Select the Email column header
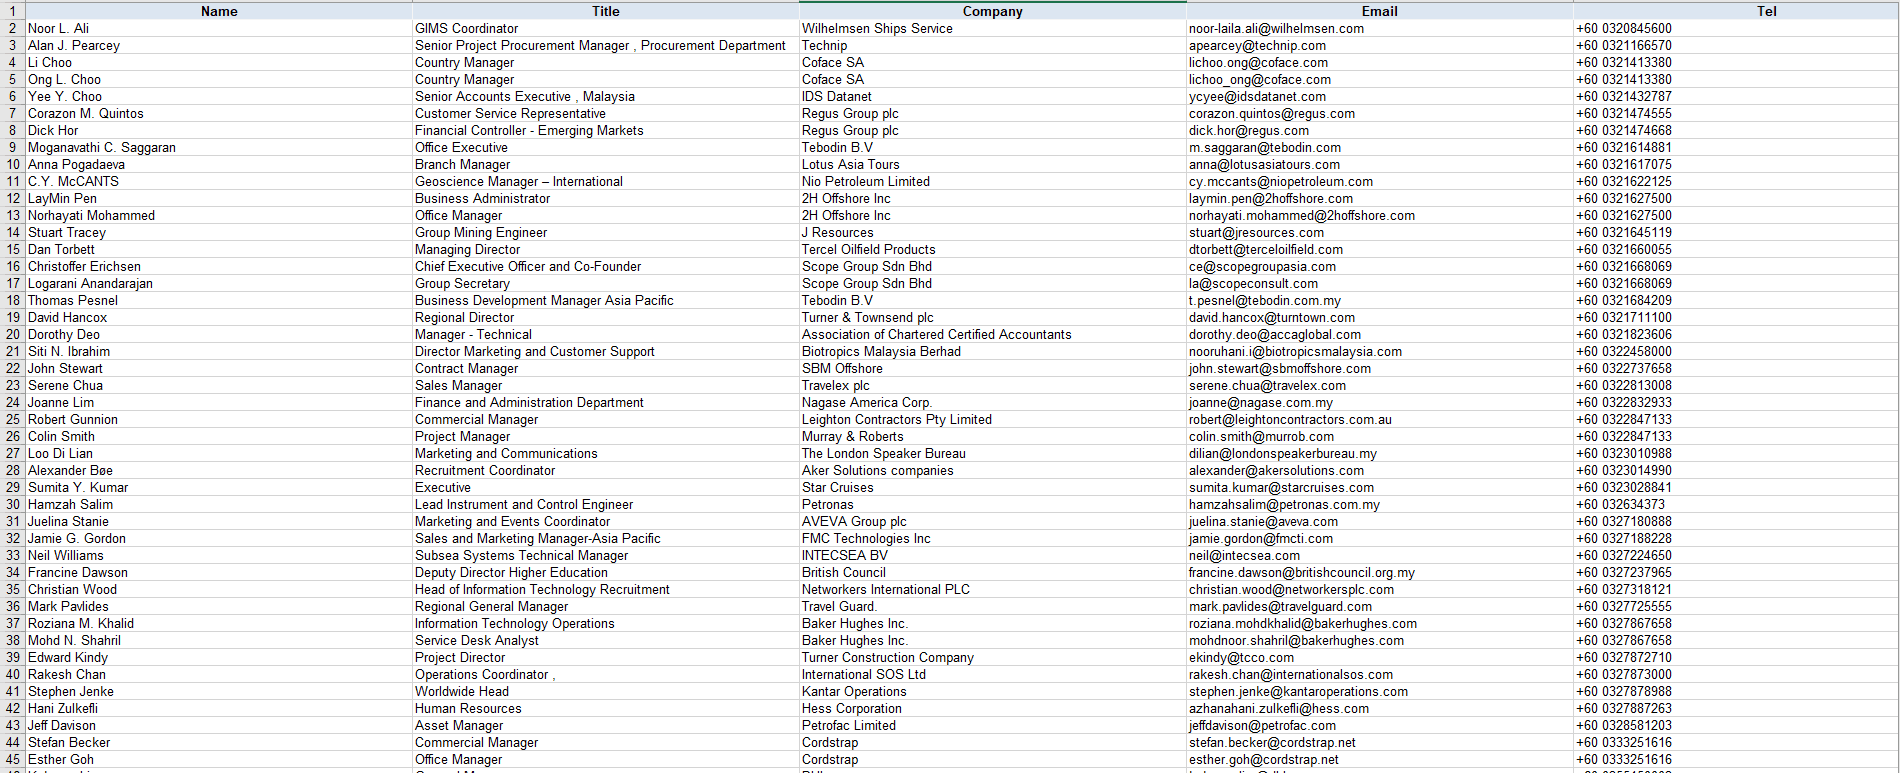Viewport: 1900px width, 773px height. (x=1379, y=11)
